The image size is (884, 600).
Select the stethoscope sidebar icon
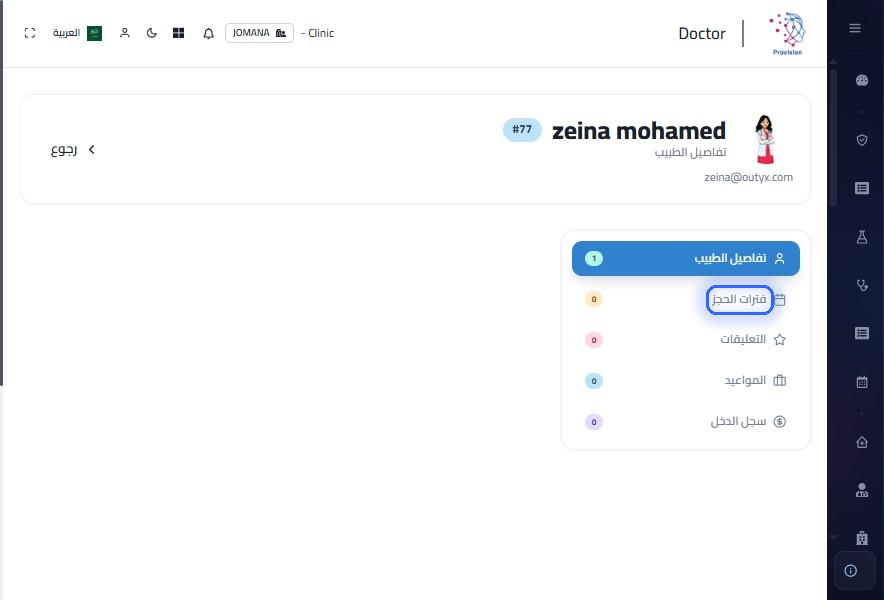(x=861, y=285)
